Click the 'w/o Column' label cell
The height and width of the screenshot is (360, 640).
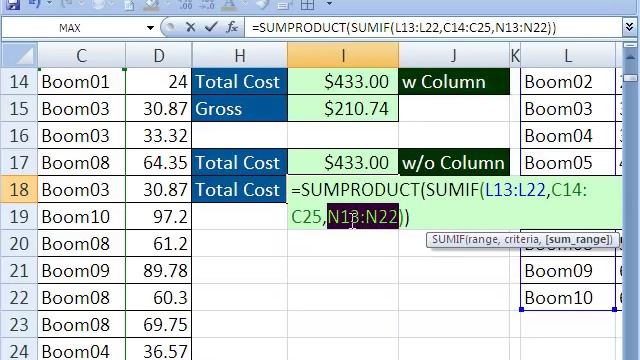pos(454,162)
